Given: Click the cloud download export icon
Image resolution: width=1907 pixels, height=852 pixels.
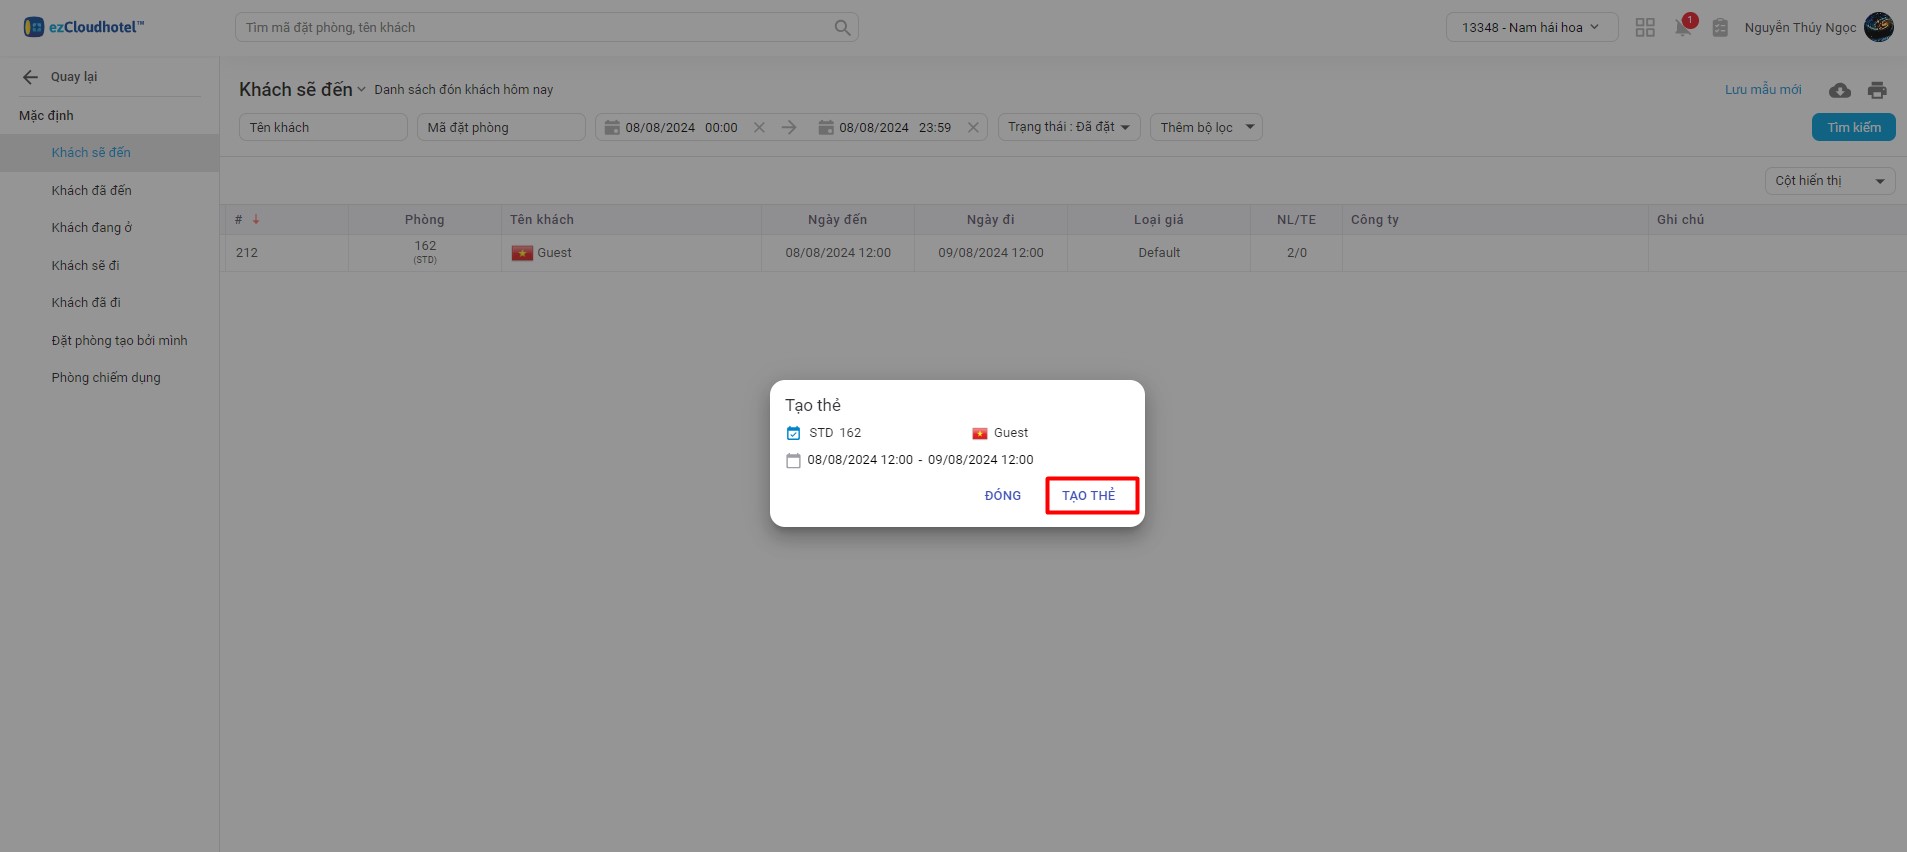Looking at the screenshot, I should coord(1839,91).
